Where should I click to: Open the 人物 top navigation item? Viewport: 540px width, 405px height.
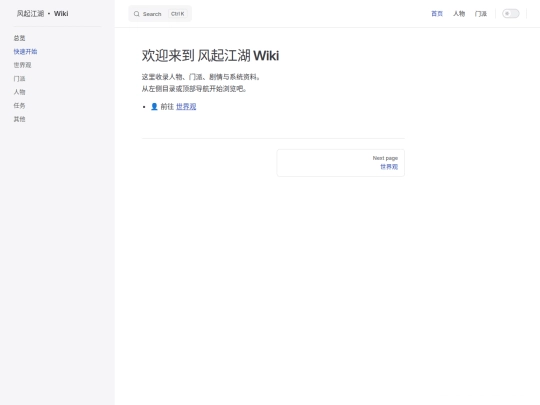click(459, 13)
